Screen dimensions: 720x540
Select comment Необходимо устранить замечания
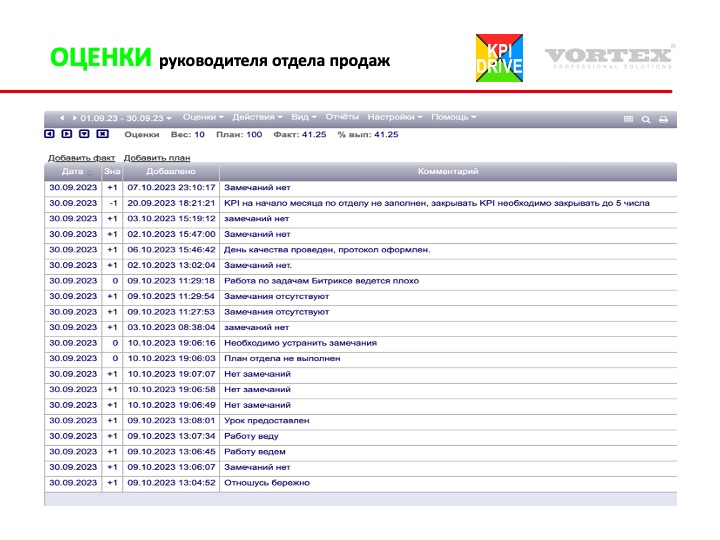(x=300, y=343)
